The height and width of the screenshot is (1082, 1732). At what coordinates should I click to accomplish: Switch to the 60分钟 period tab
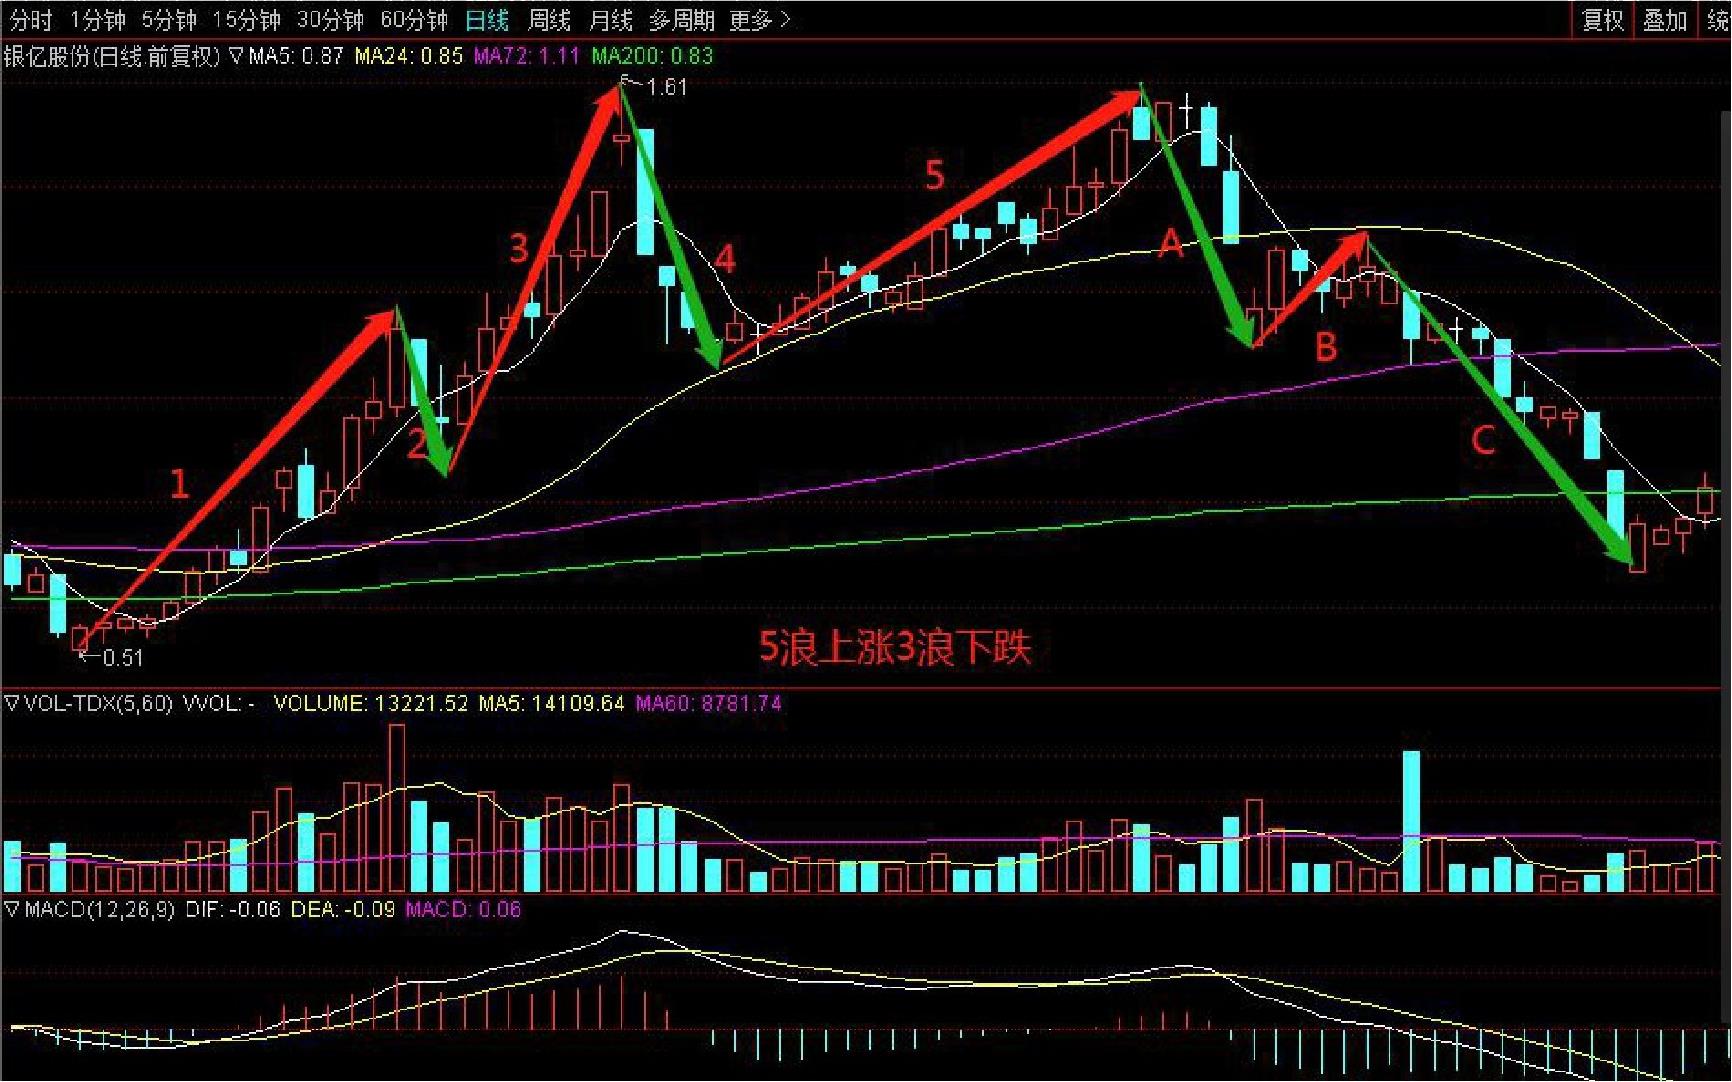click(x=415, y=20)
